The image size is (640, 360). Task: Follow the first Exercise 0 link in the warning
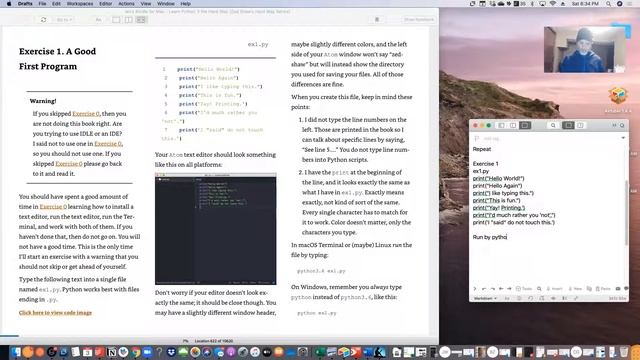pyautogui.click(x=86, y=113)
